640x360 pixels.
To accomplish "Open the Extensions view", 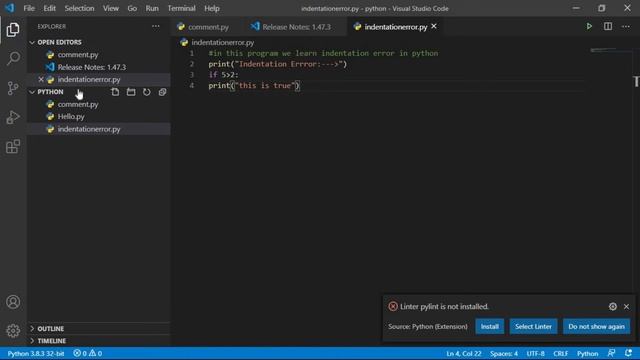I will [x=13, y=147].
